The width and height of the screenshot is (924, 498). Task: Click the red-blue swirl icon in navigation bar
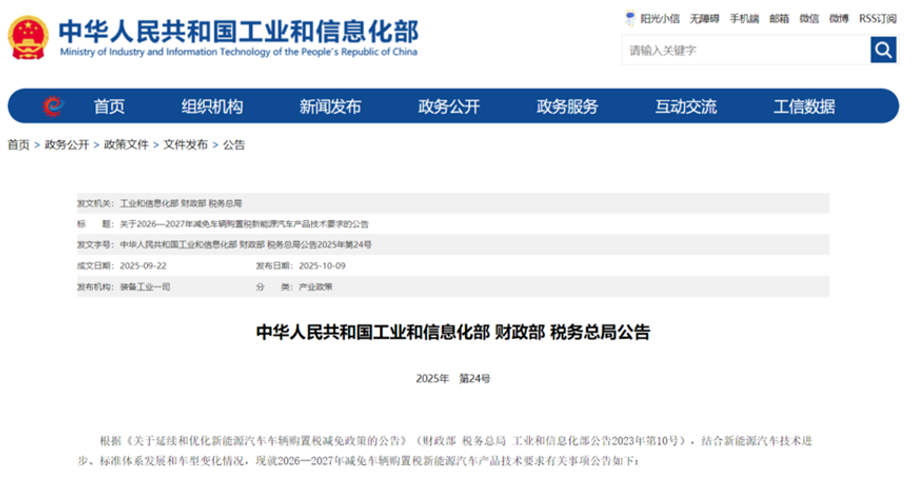pyautogui.click(x=53, y=107)
